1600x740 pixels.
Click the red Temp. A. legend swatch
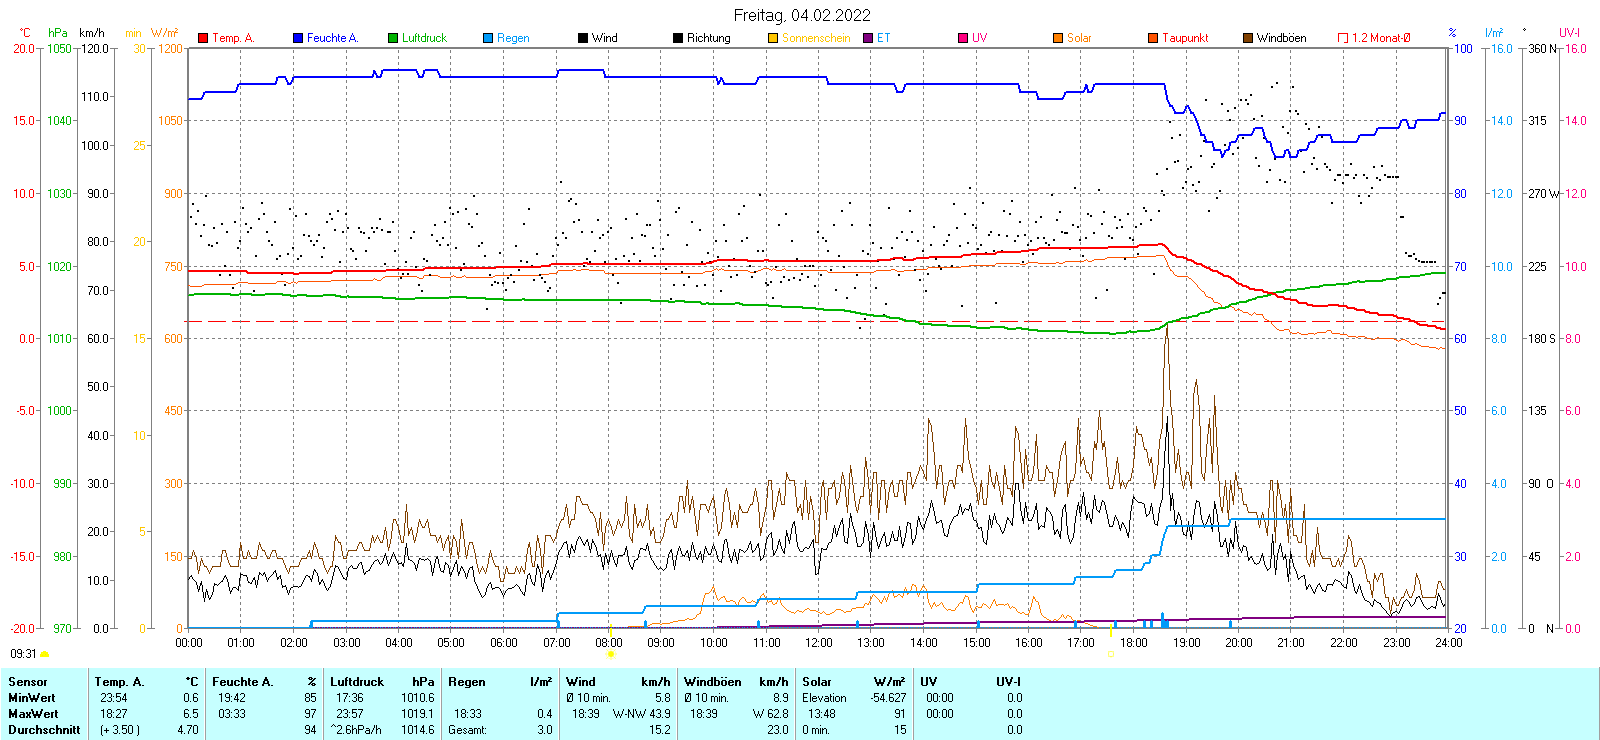coord(203,38)
